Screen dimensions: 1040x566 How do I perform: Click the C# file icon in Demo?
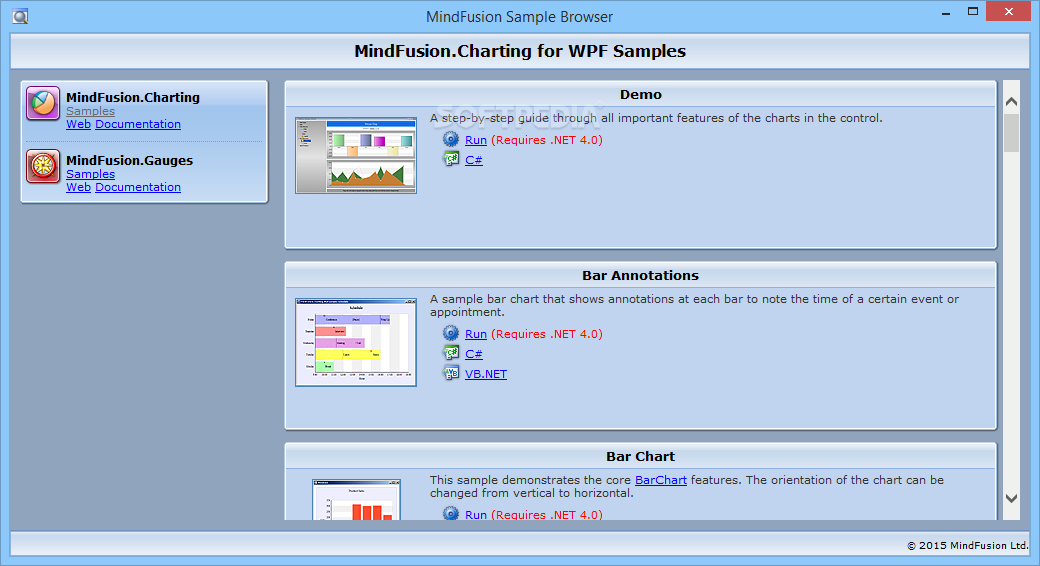click(x=451, y=159)
